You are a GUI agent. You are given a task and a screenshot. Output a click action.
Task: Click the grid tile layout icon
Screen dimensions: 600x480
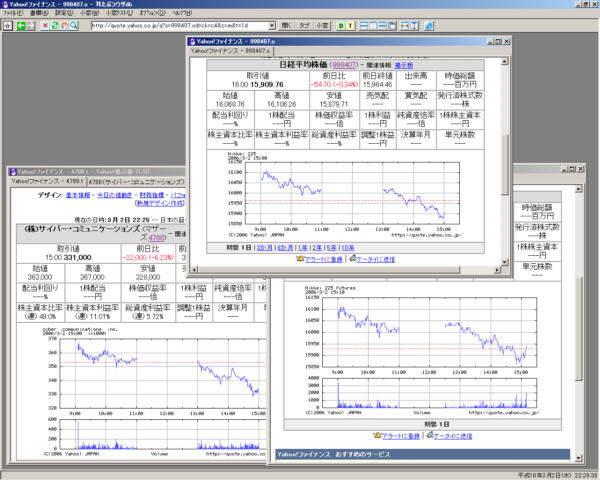[x=382, y=26]
